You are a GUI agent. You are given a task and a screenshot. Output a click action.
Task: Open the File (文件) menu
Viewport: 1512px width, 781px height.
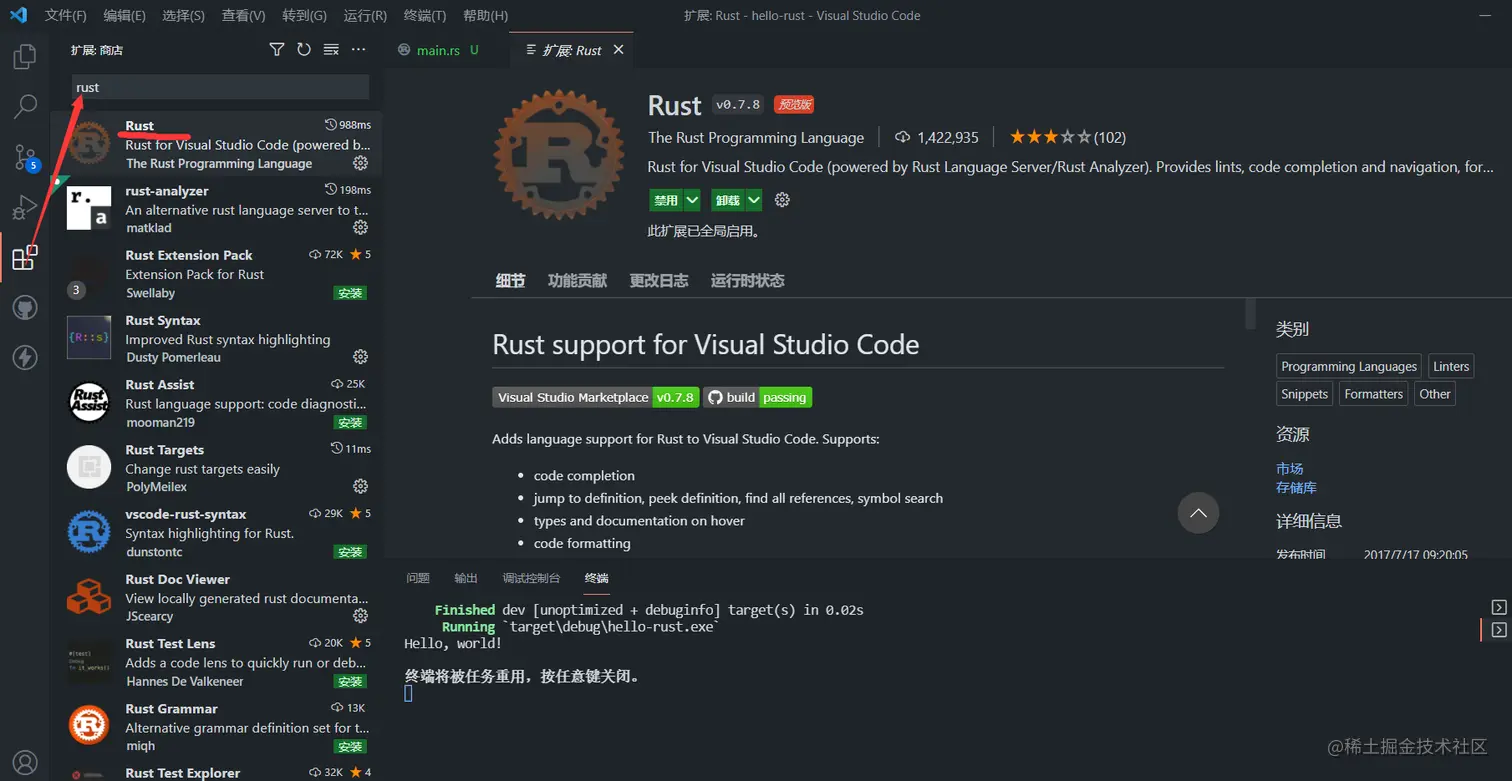[x=66, y=16]
